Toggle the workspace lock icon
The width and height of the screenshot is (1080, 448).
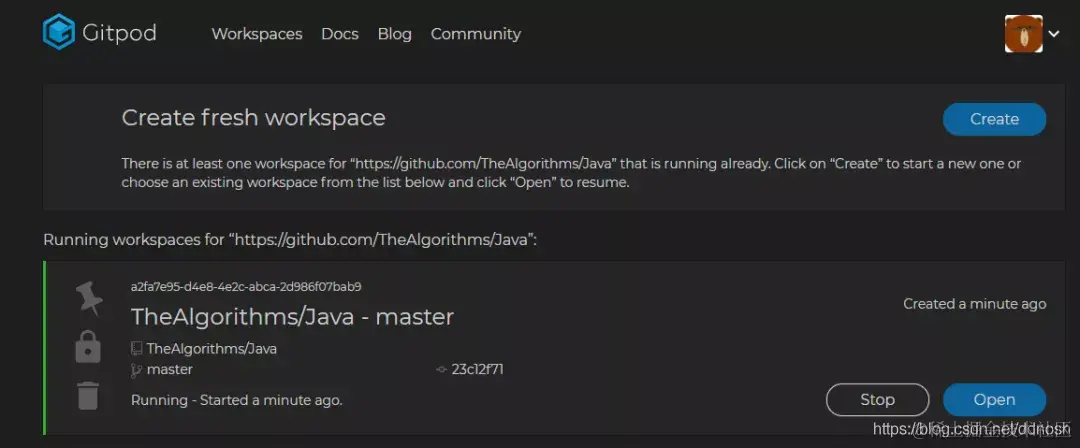(88, 347)
